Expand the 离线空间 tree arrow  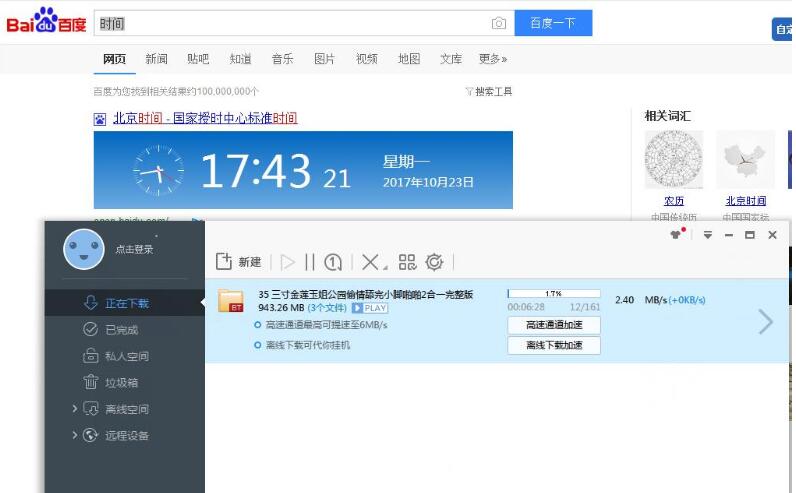pos(75,408)
